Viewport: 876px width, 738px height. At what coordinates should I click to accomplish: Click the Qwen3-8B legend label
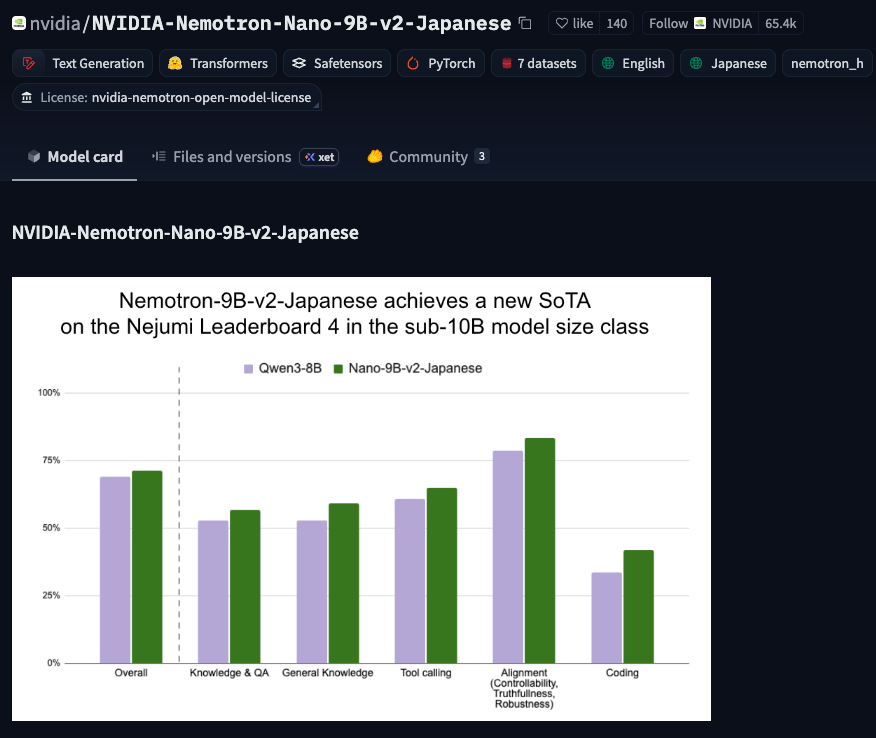click(290, 368)
